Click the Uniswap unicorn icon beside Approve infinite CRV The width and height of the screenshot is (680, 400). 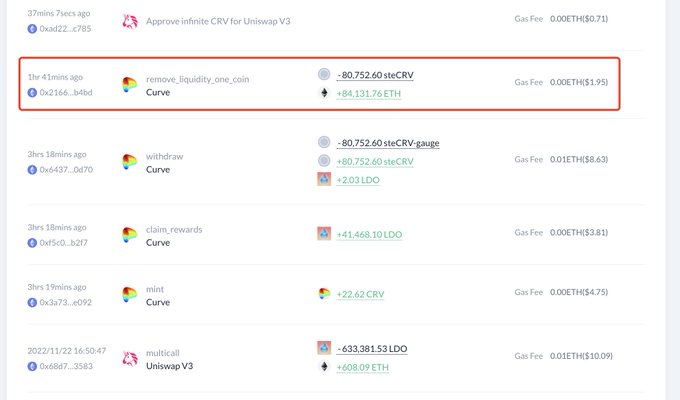coord(130,21)
